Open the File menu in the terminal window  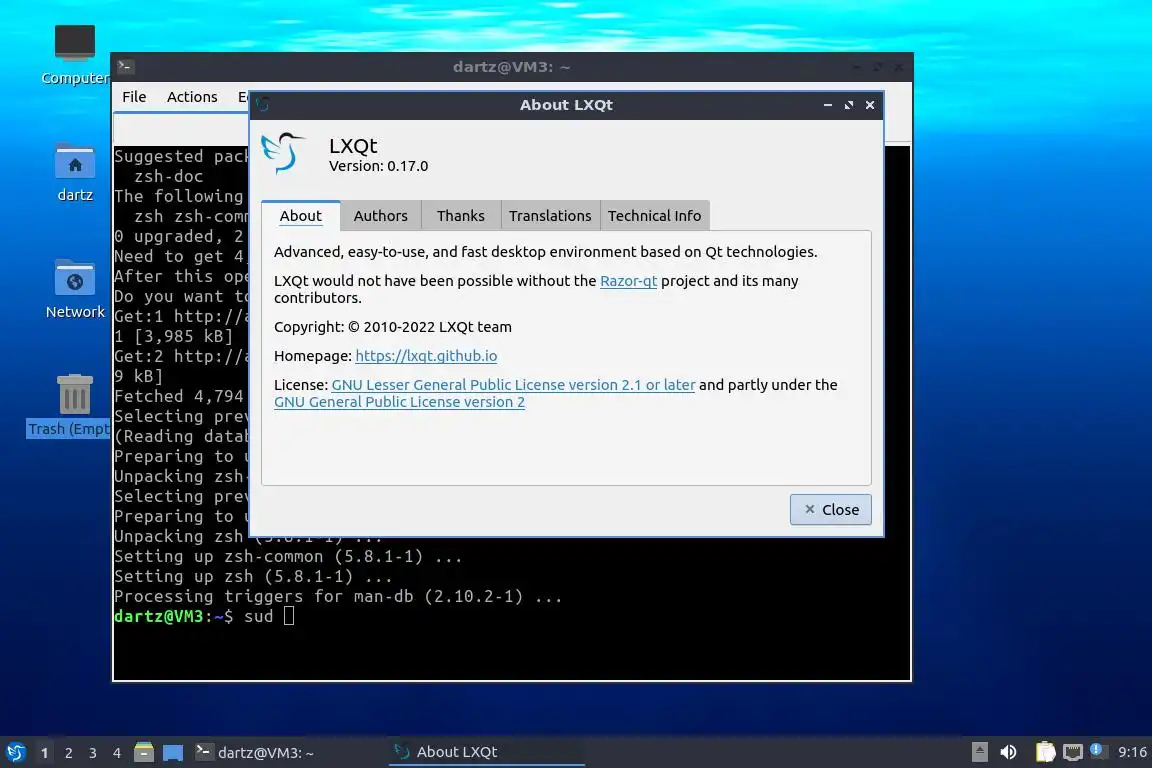(134, 96)
